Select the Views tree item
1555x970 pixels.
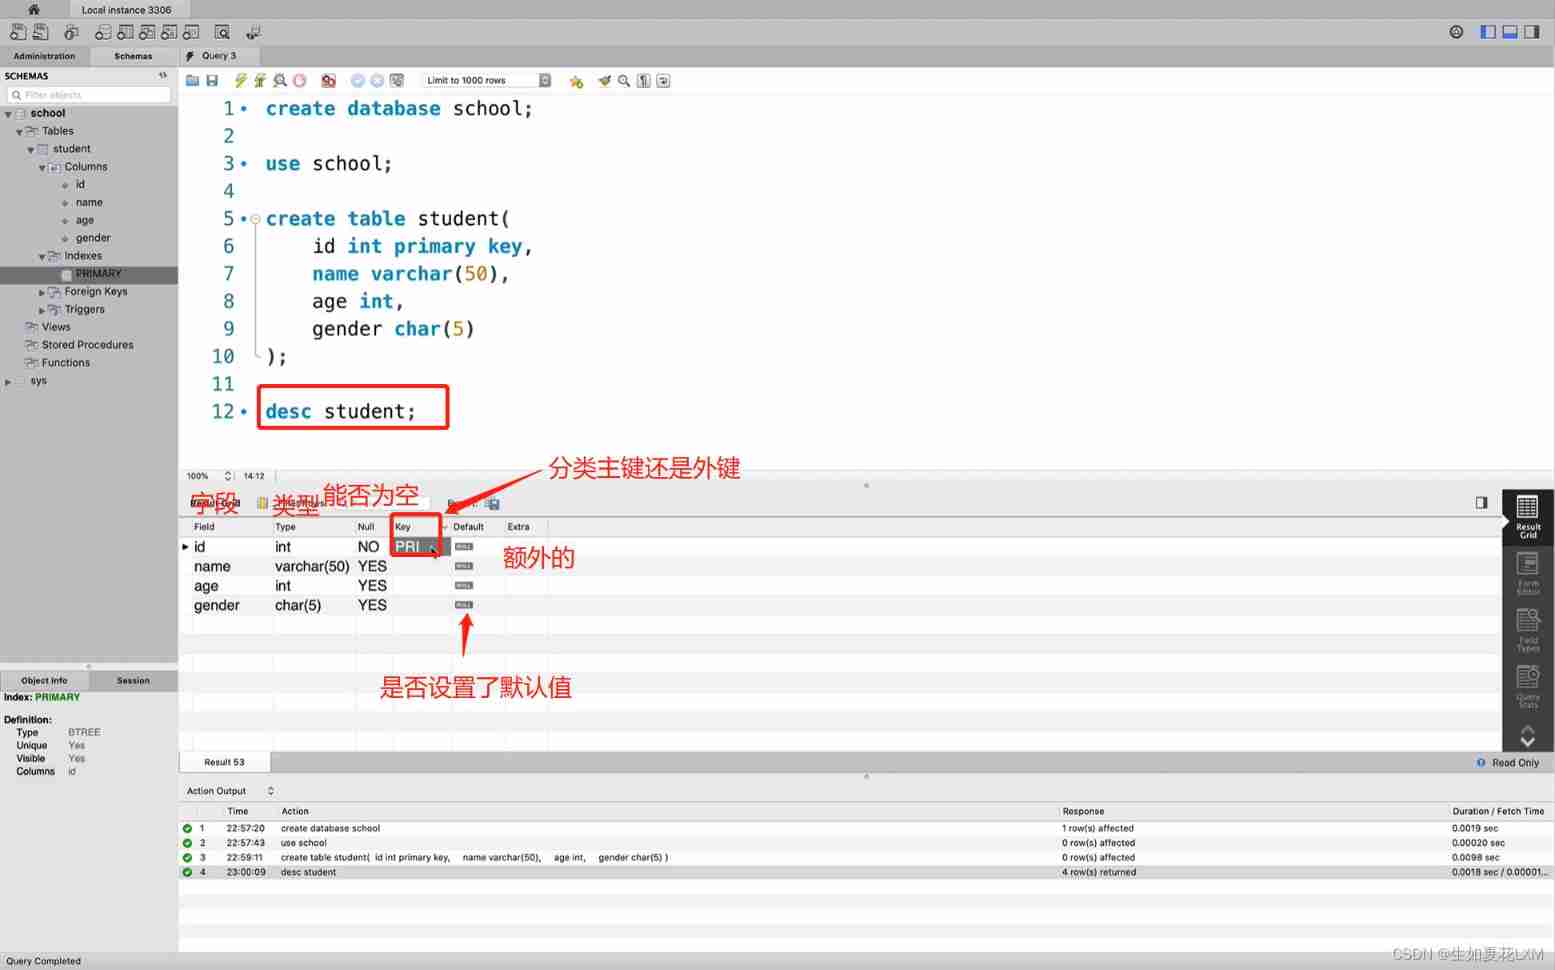tap(56, 327)
